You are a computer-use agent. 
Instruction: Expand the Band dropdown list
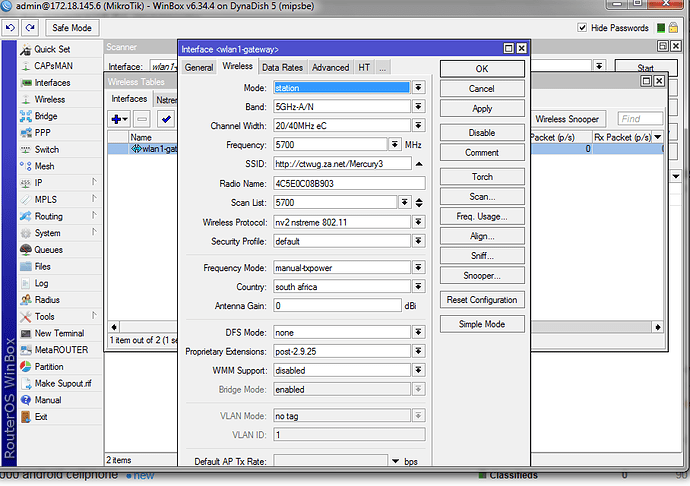point(418,106)
